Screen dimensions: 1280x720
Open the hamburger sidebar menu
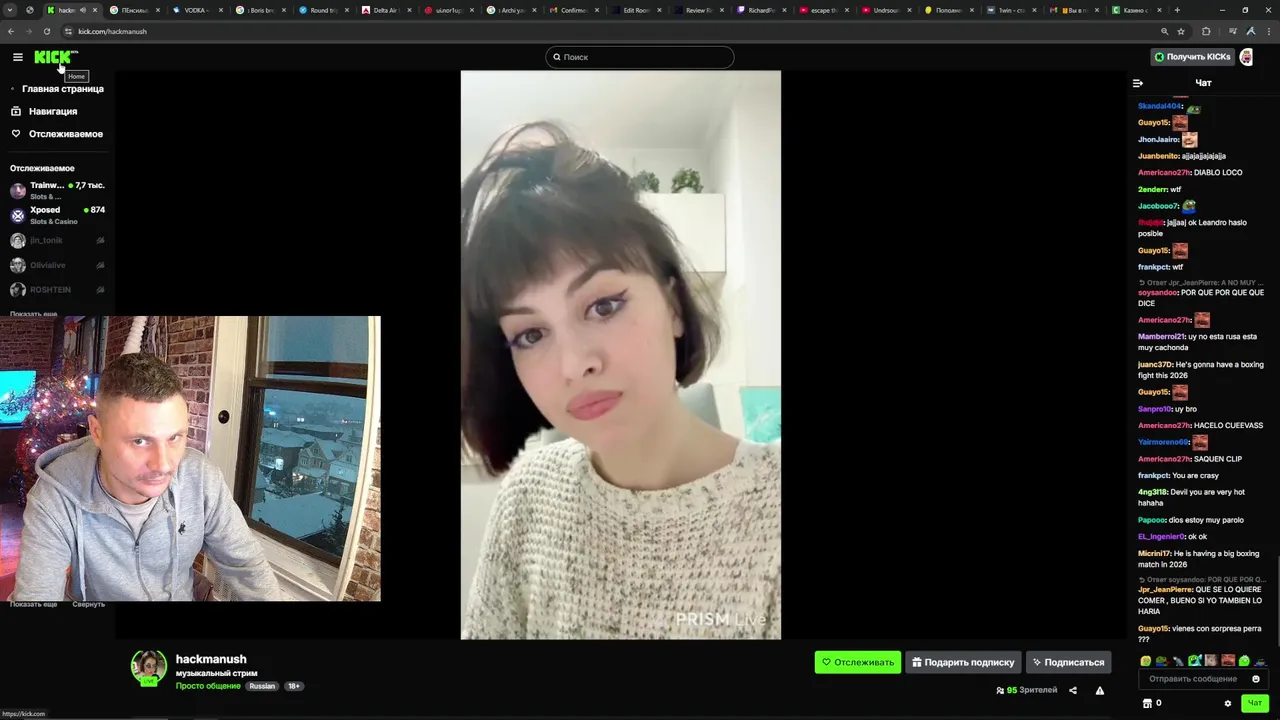pos(17,57)
